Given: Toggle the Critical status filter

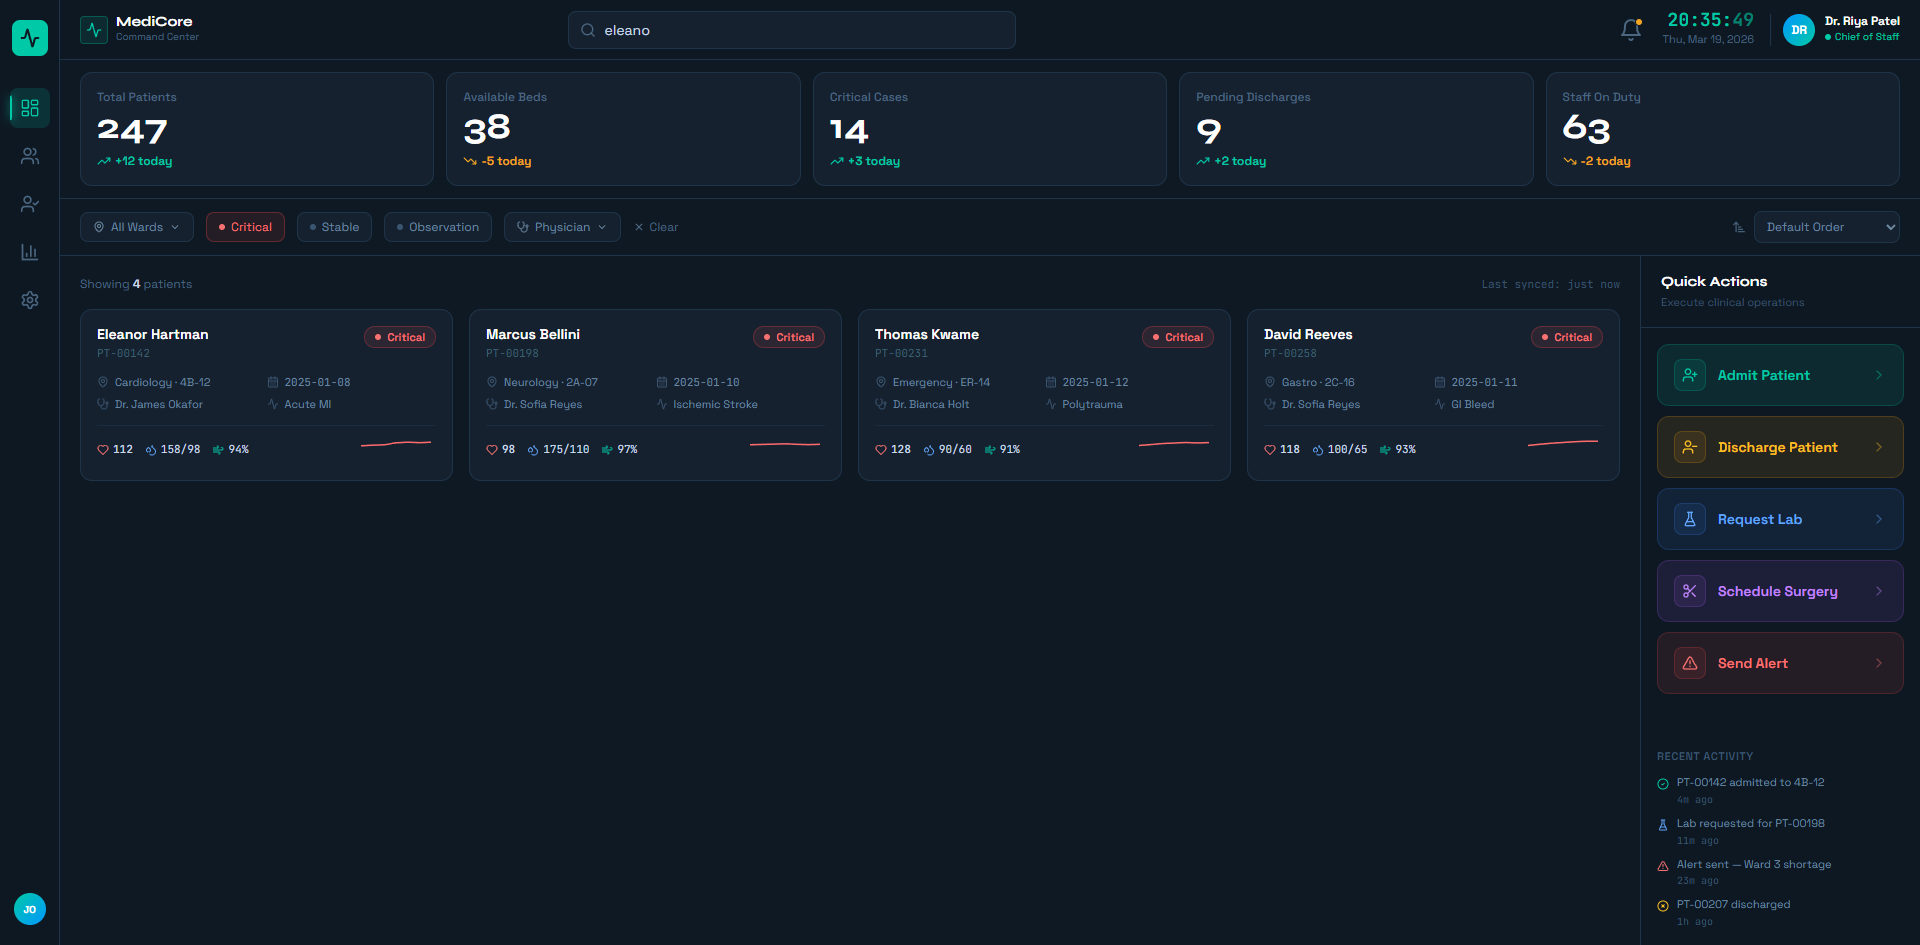Looking at the screenshot, I should [x=245, y=227].
